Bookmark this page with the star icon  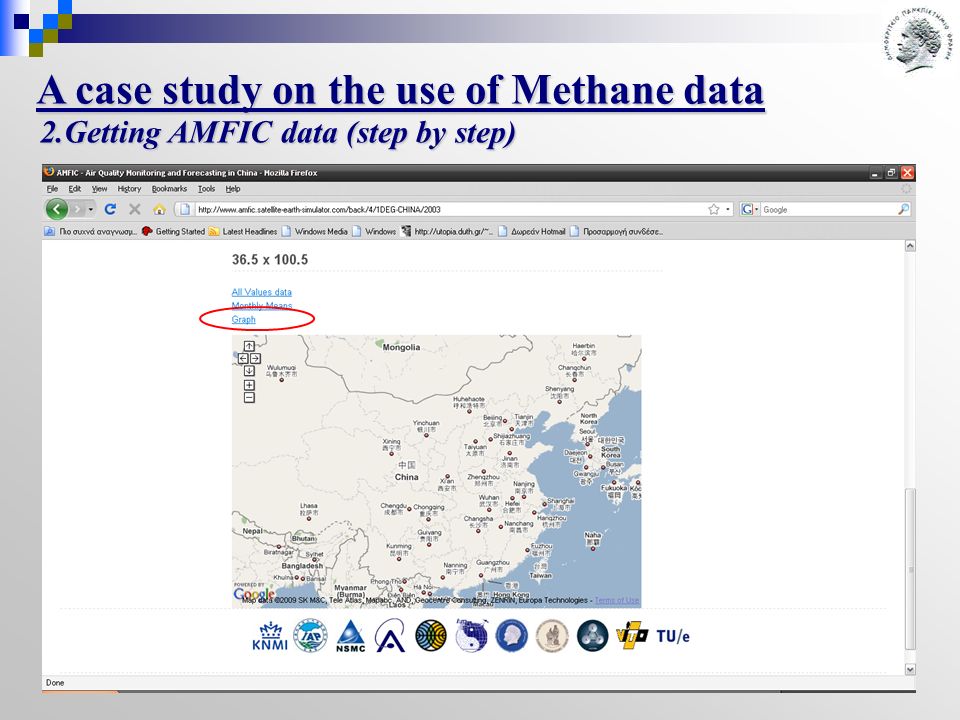click(713, 209)
